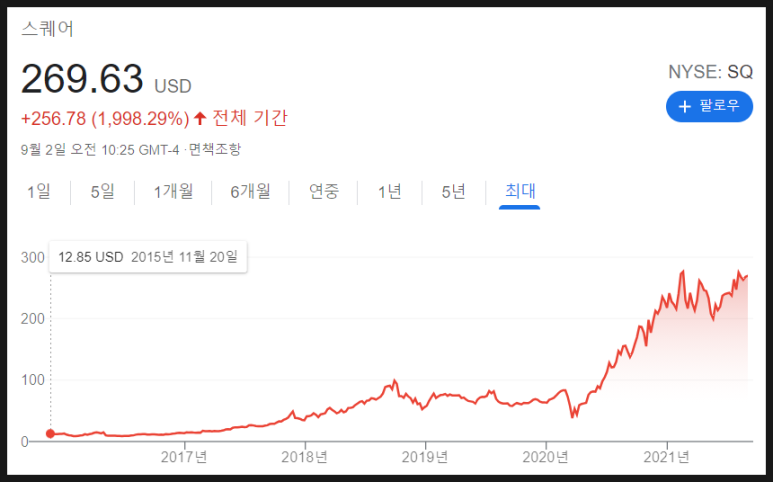Click the +256.78 (1,998.29%) change text
The image size is (773, 482).
105,119
